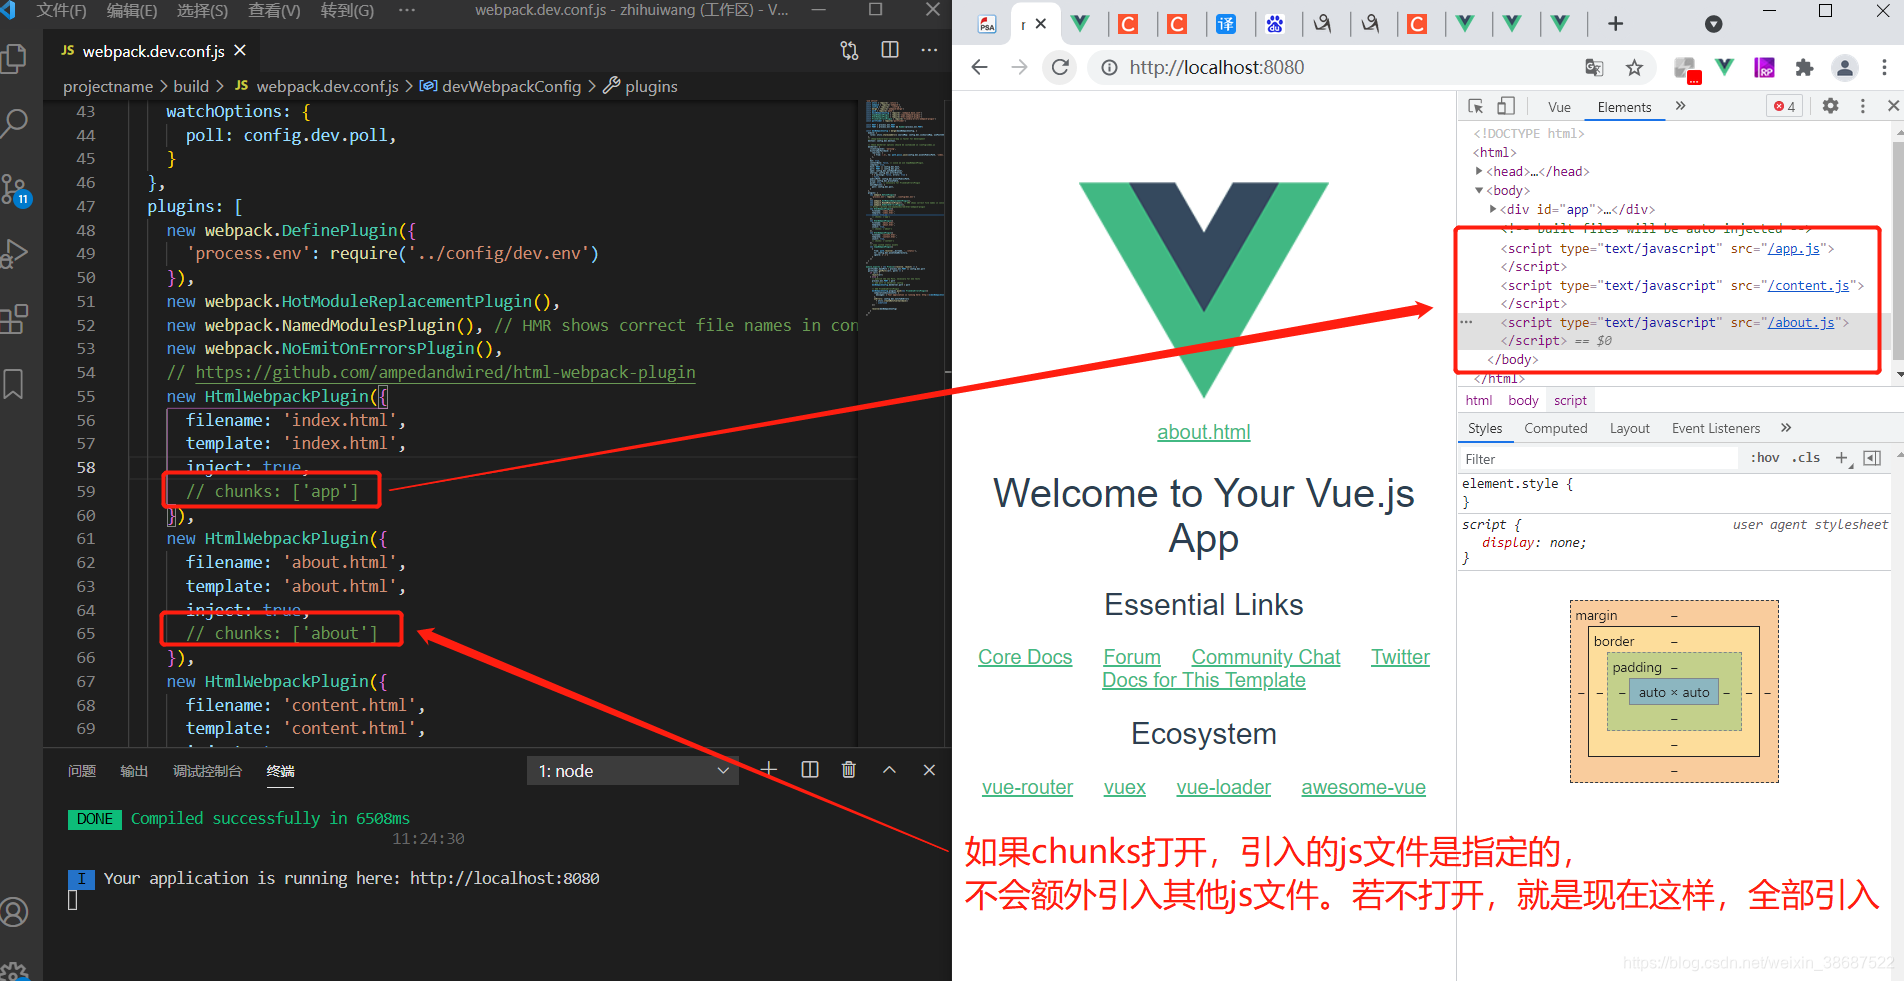Open the Computed tab in the styles pane
Image resolution: width=1904 pixels, height=981 pixels.
point(1555,428)
